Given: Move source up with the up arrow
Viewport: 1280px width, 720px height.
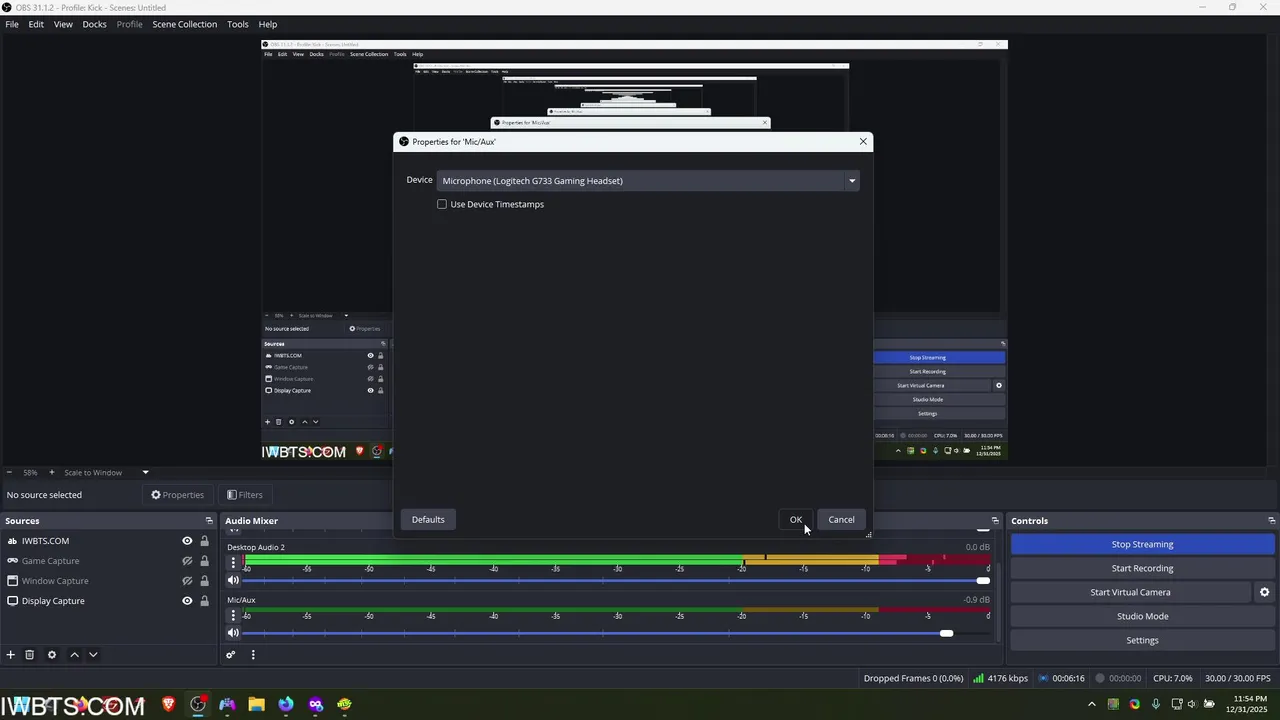Looking at the screenshot, I should click(x=74, y=655).
